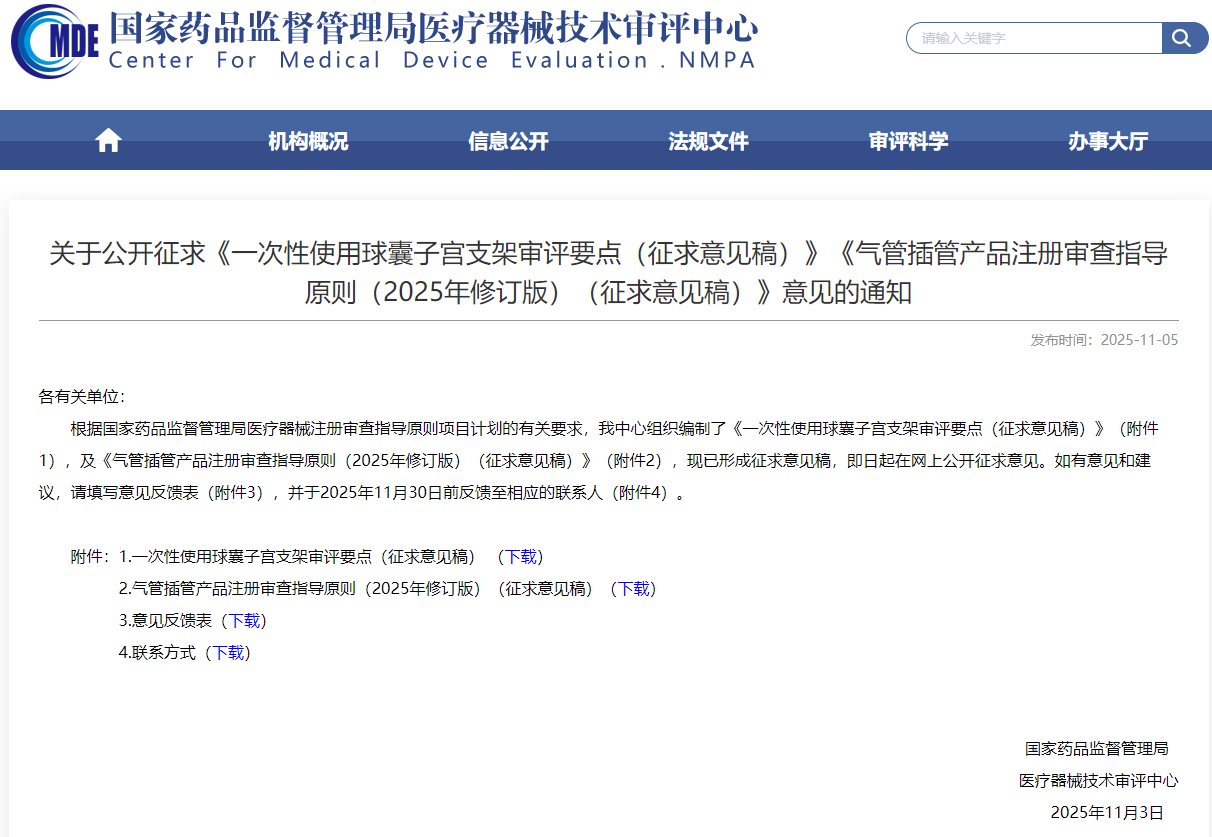
Task: Select 法规文件 from the navigation bar
Action: point(708,140)
